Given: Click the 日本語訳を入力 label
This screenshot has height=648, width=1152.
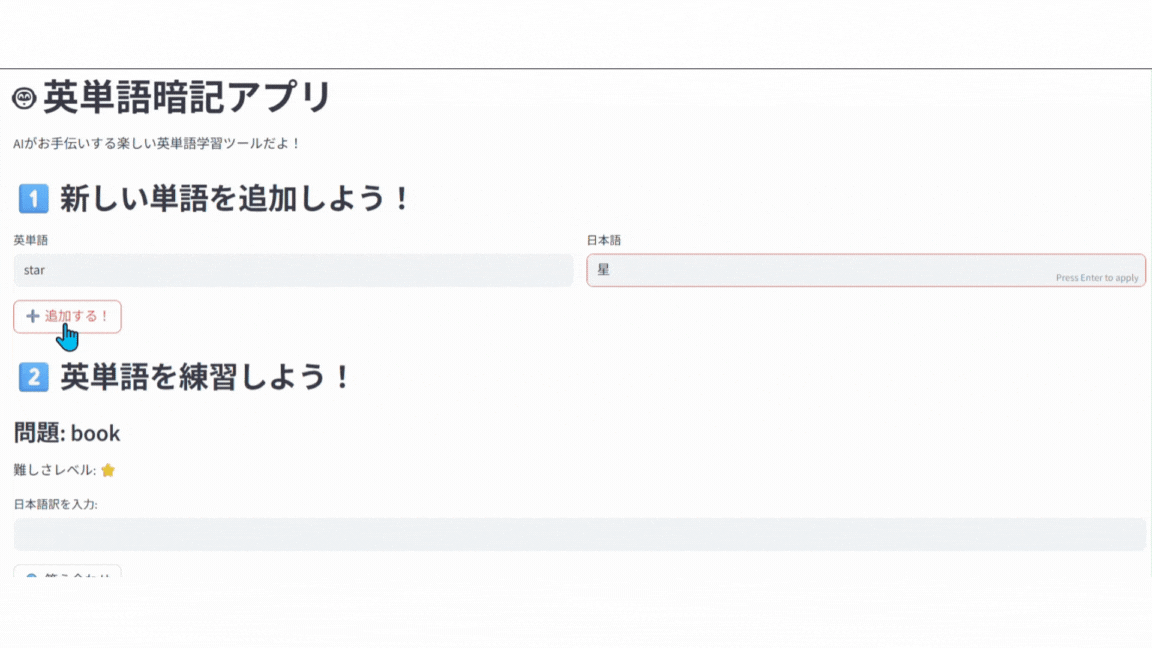Looking at the screenshot, I should coord(55,504).
